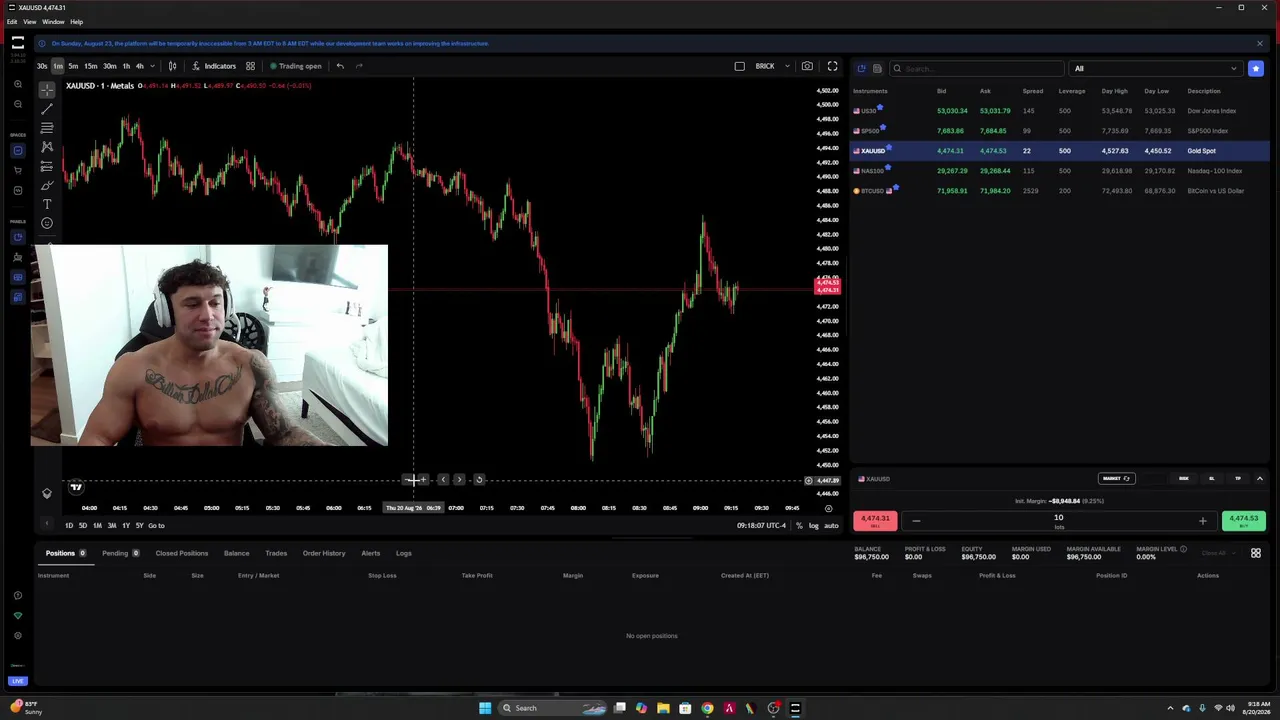Expand the timeframe list dropdown arrow
The height and width of the screenshot is (720, 1280).
pyautogui.click(x=152, y=66)
